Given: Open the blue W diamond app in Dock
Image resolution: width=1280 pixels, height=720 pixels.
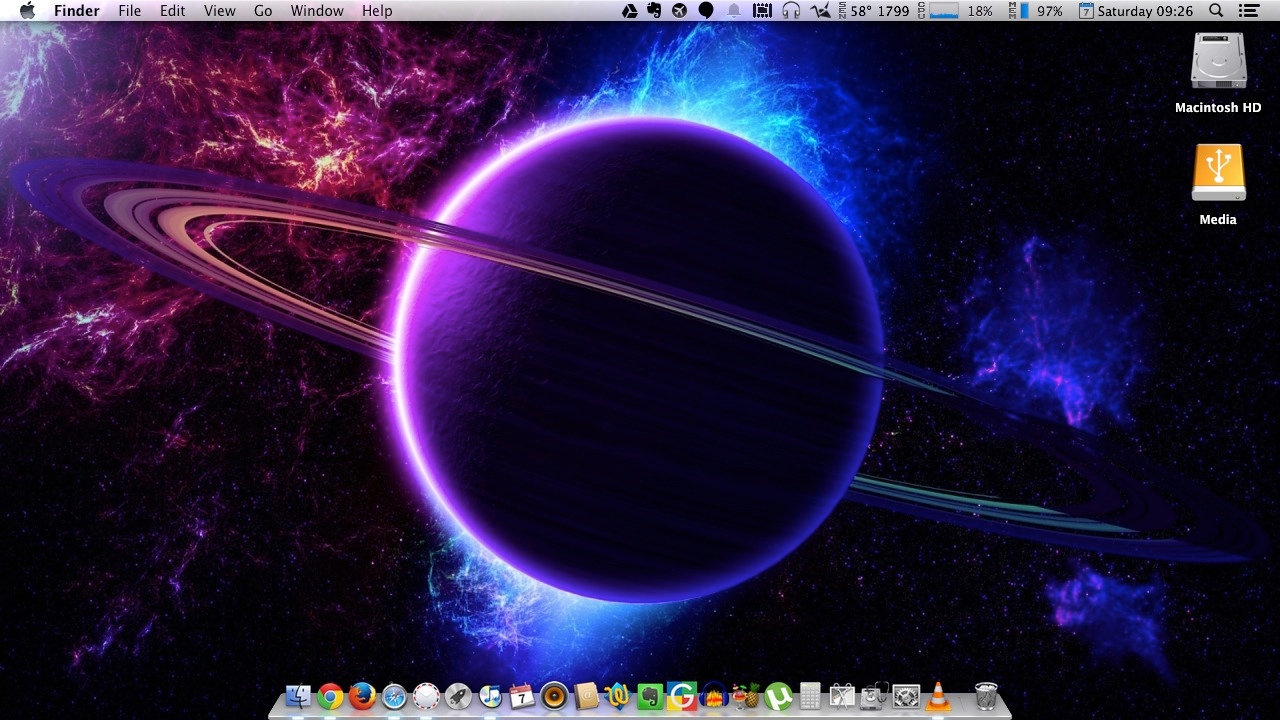Looking at the screenshot, I should 618,696.
